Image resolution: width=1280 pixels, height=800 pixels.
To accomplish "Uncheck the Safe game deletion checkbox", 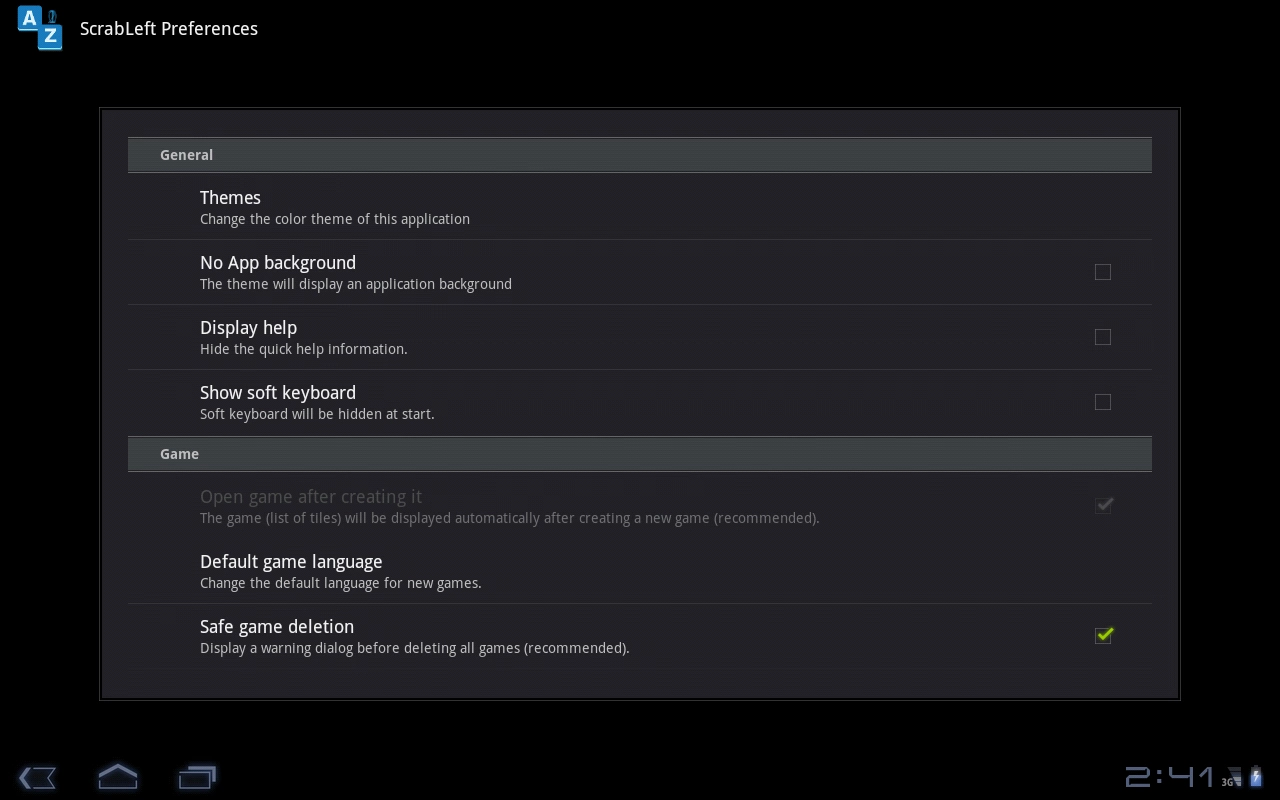I will 1104,635.
